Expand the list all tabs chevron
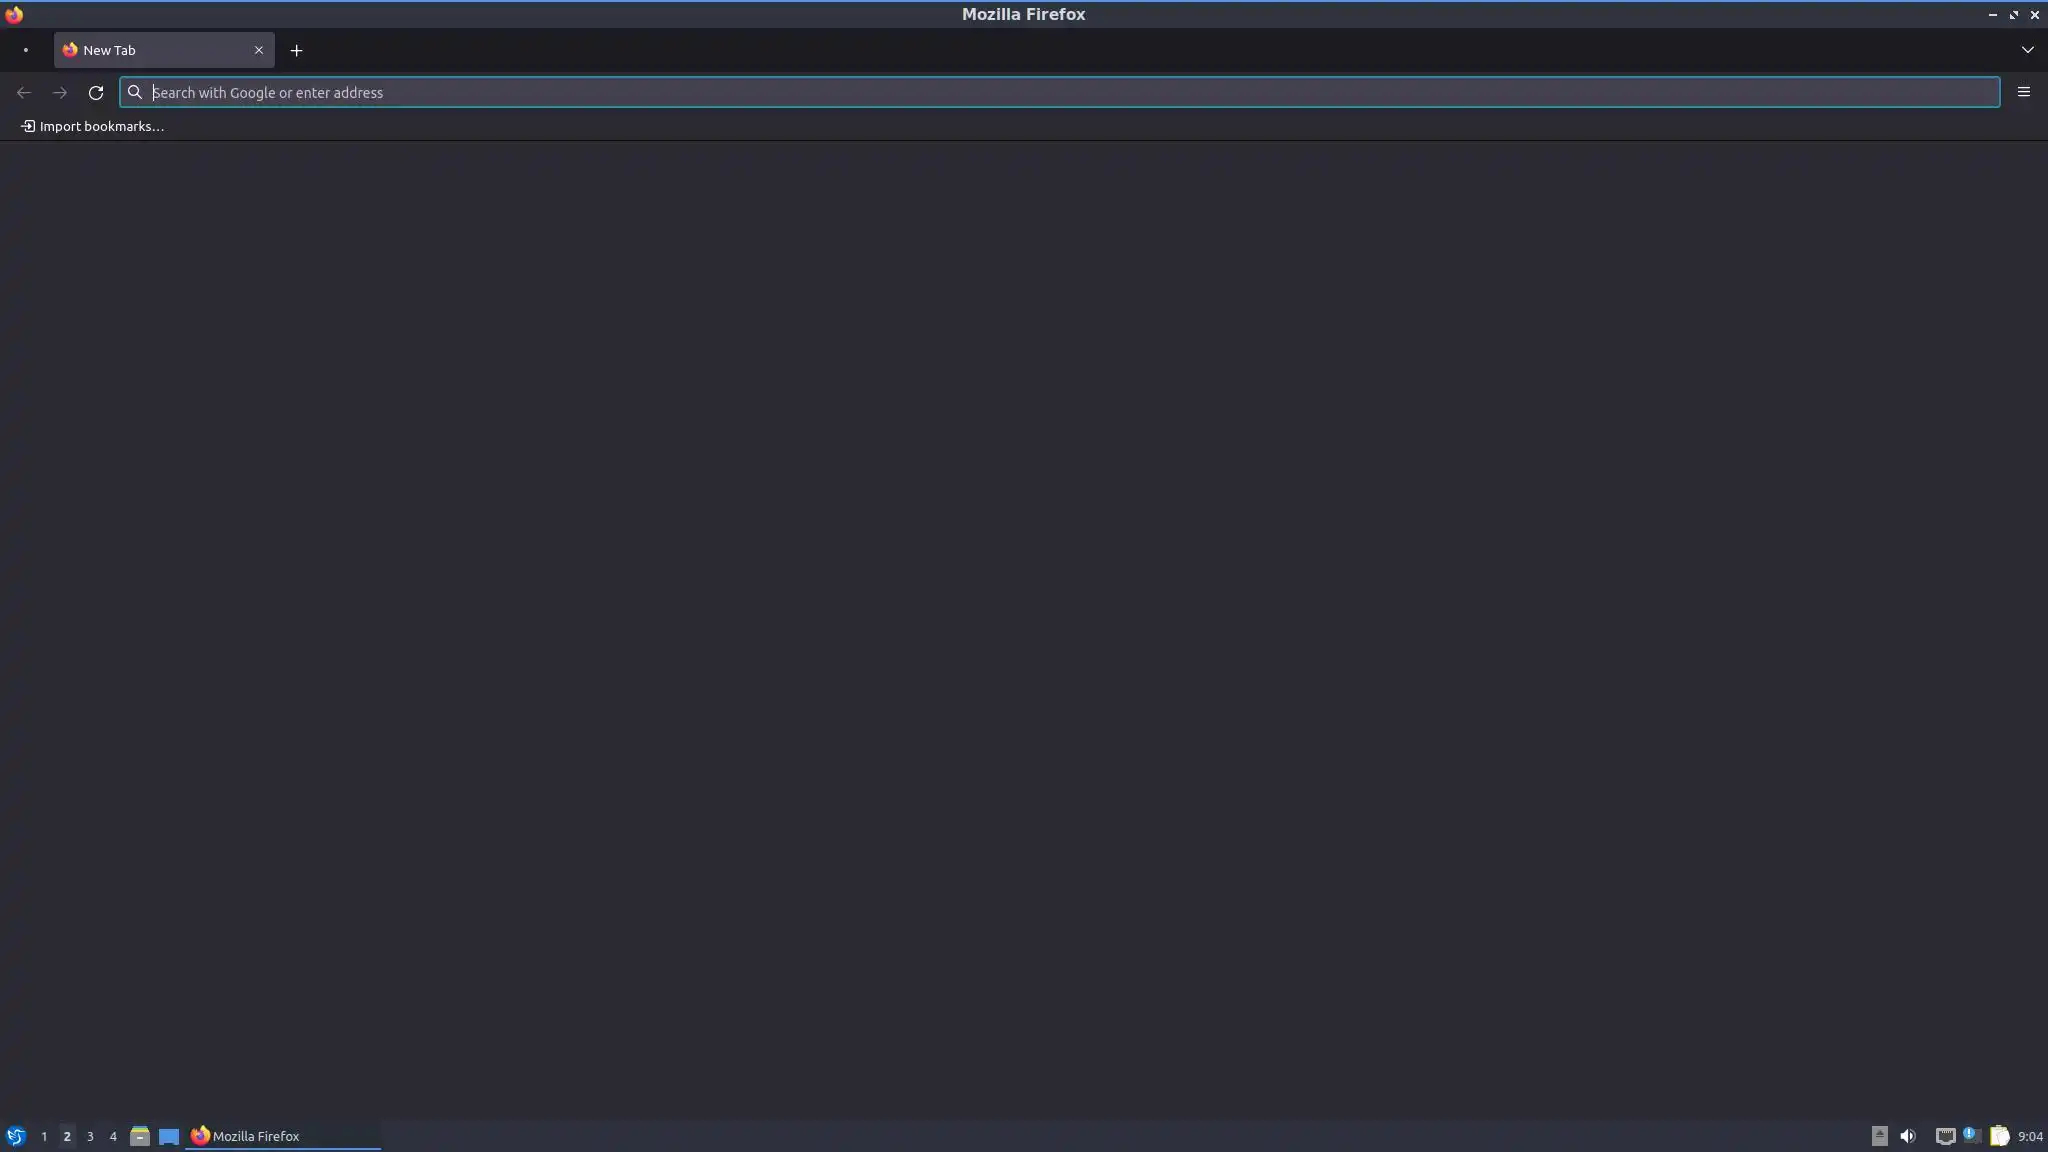 [2027, 50]
